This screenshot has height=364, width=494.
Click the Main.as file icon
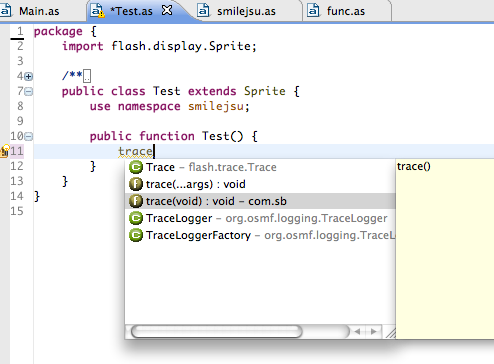(6, 10)
